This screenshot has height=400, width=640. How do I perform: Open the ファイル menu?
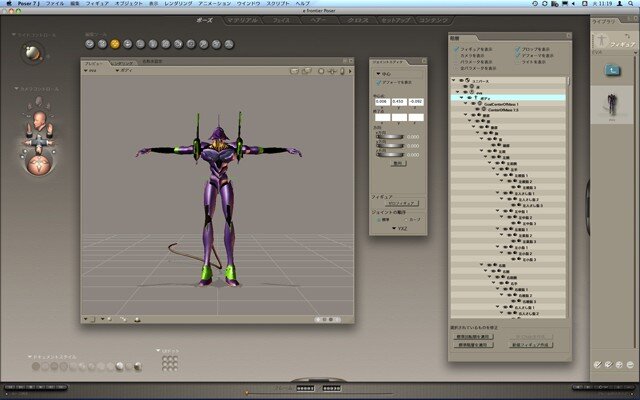coord(55,3)
